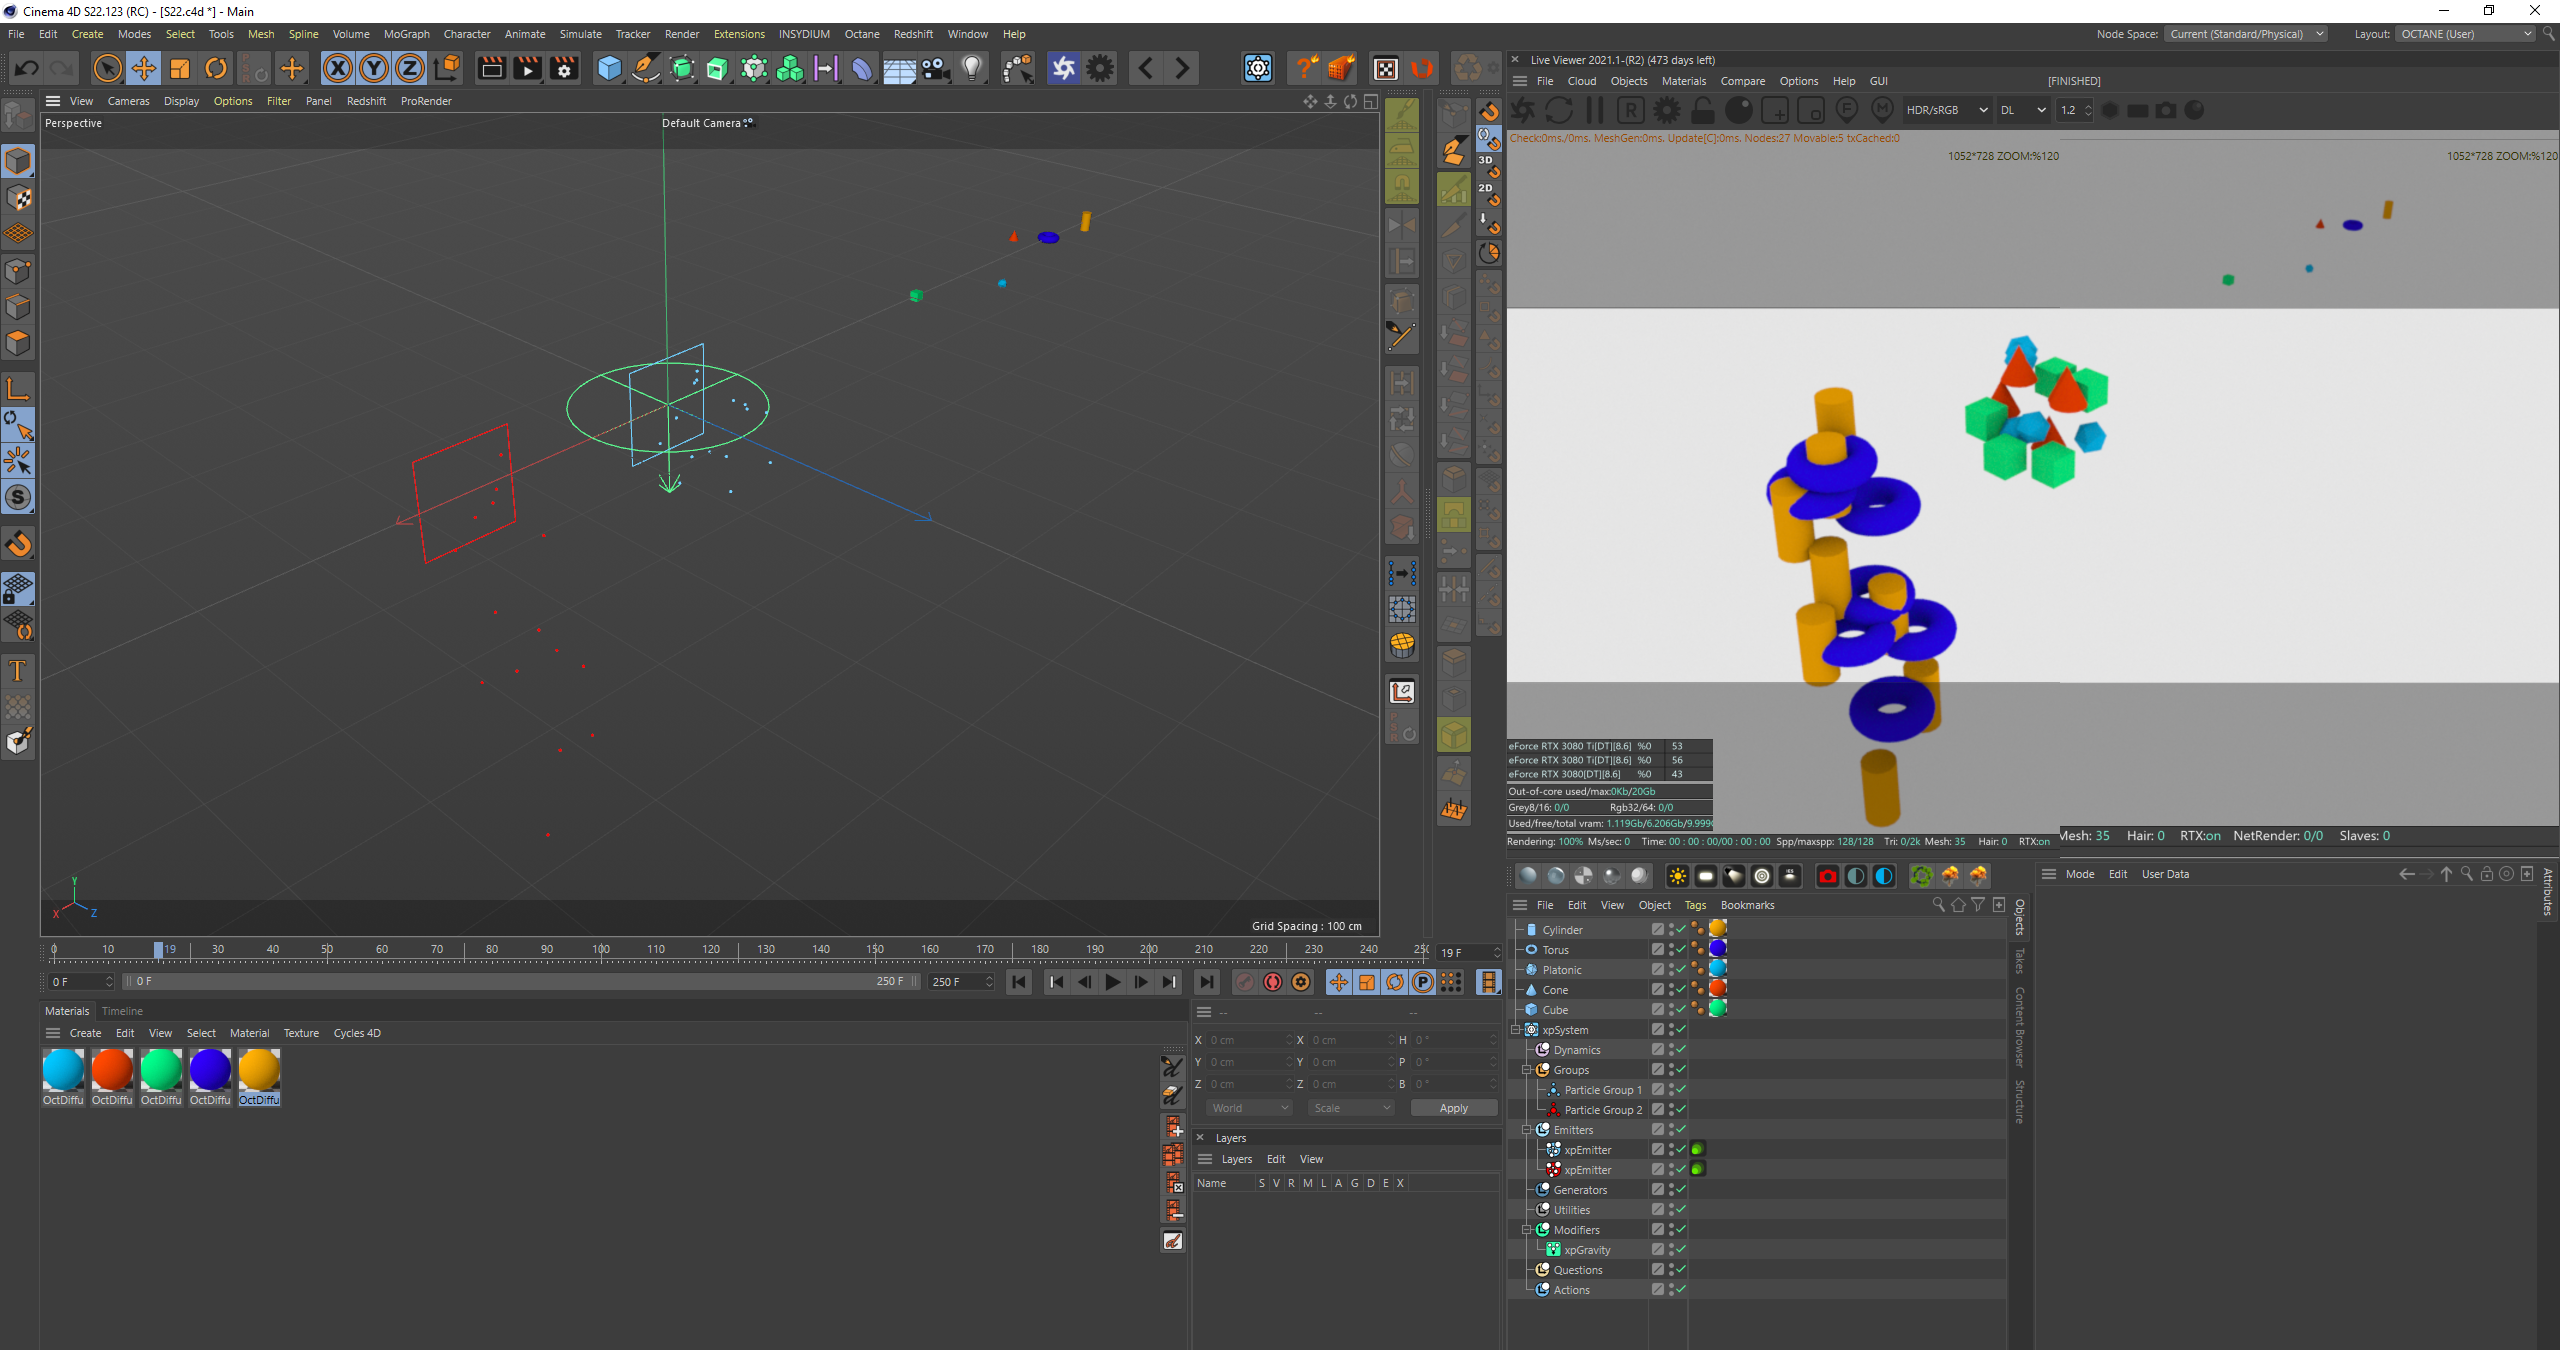Collapse the Emitters group in object tree
Image resolution: width=2560 pixels, height=1350 pixels.
(1527, 1130)
